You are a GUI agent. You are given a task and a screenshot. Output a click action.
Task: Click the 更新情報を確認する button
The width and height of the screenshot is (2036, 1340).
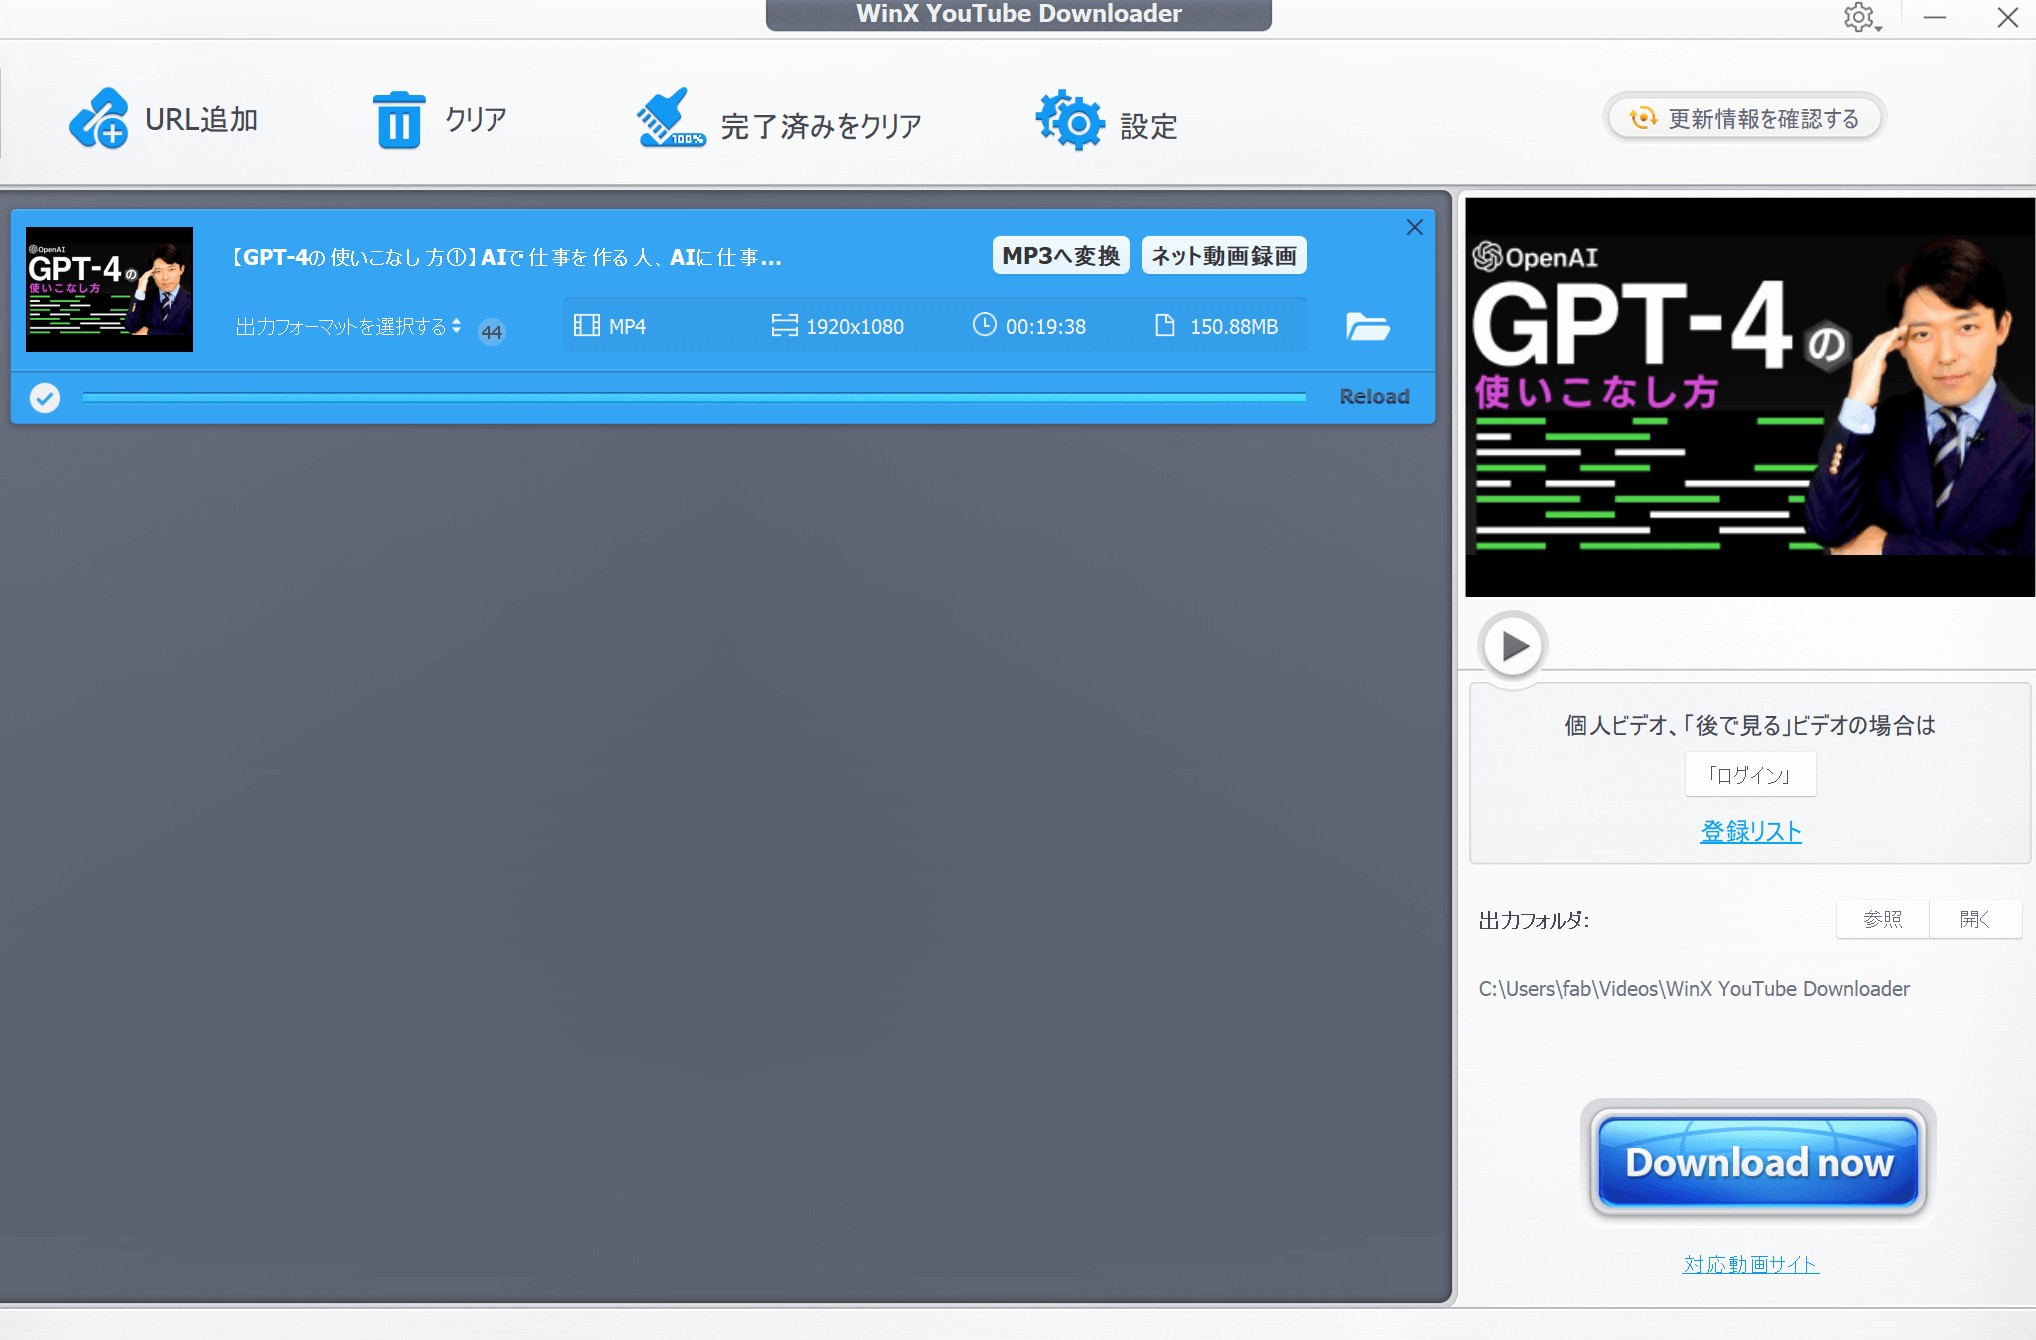click(1744, 118)
